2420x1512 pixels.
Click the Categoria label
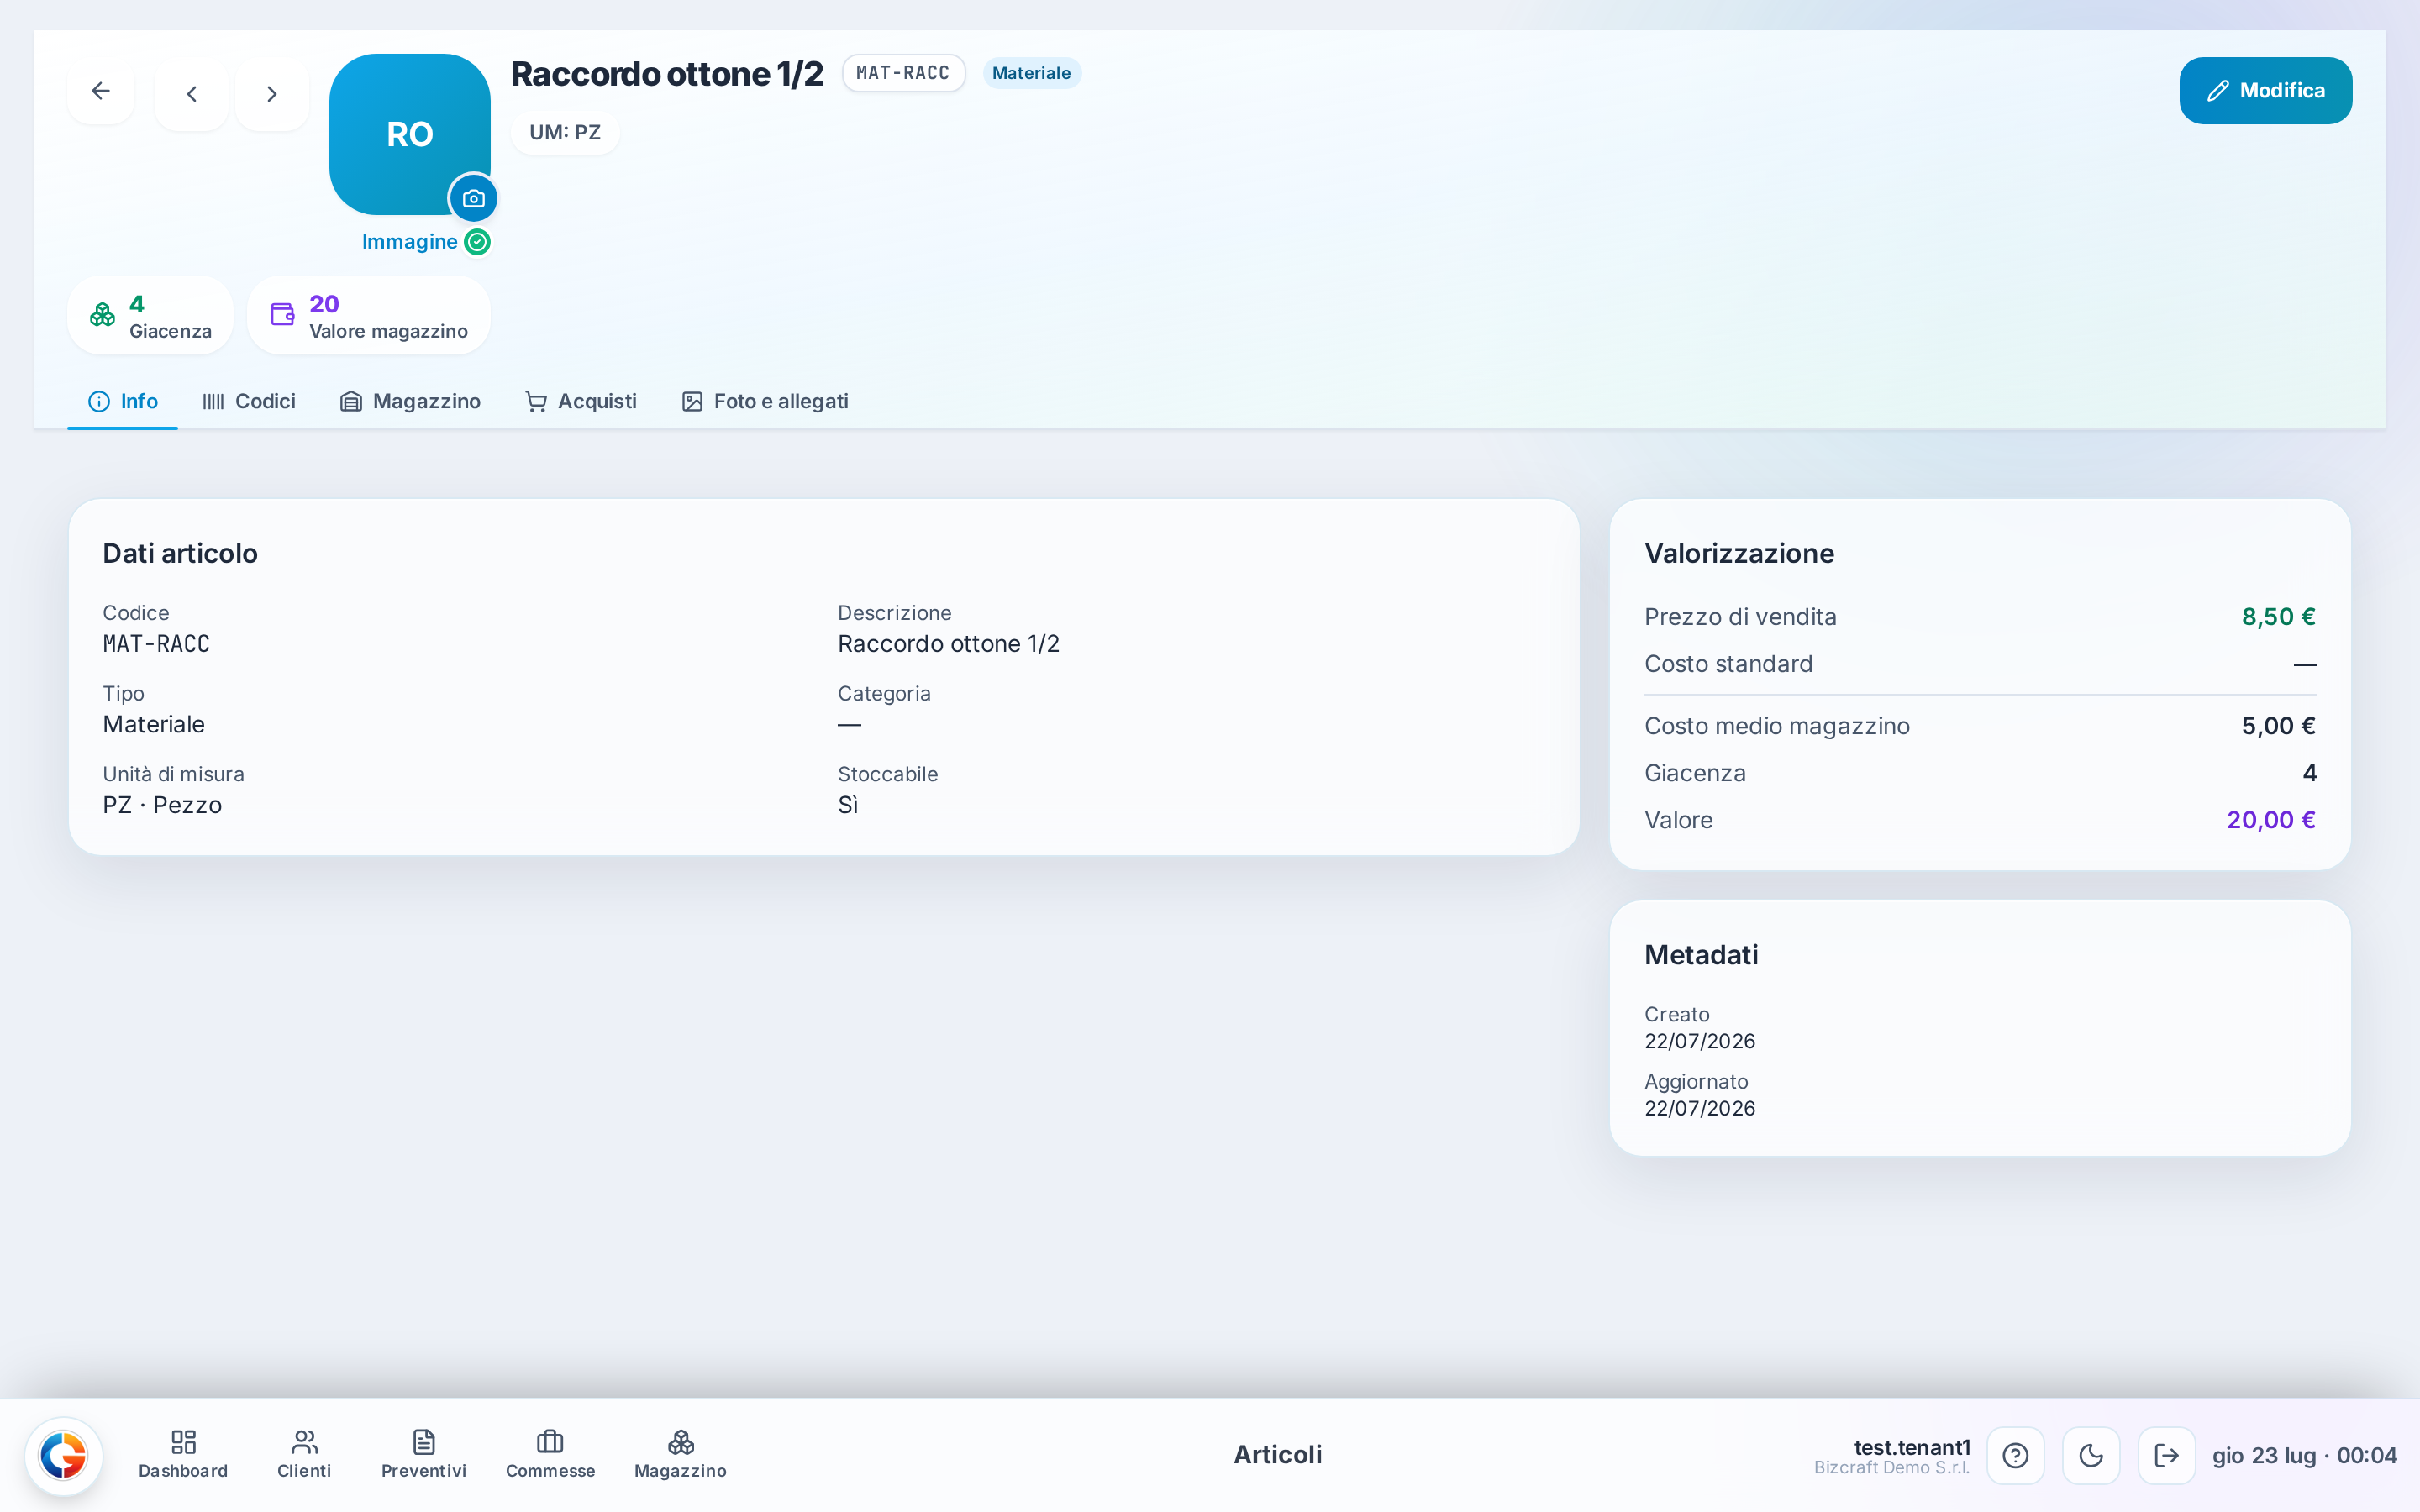click(884, 694)
